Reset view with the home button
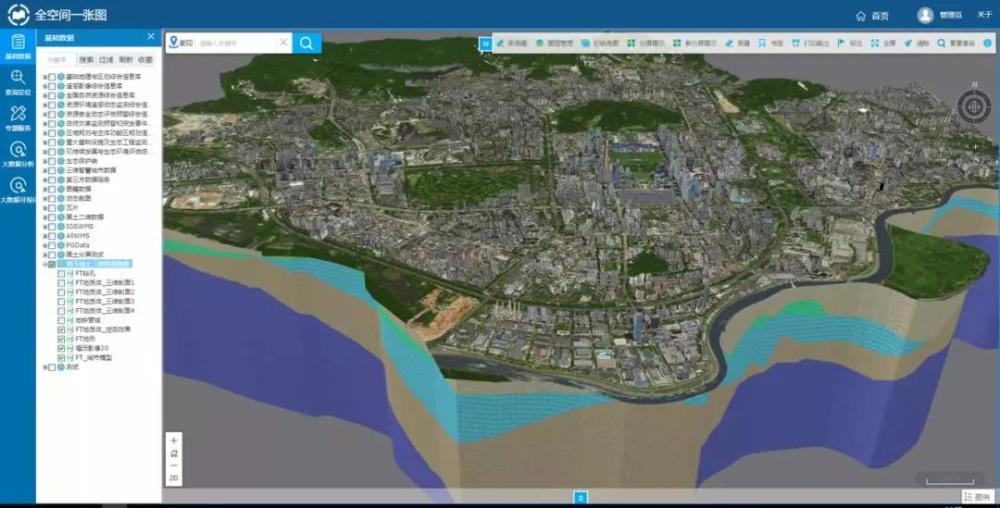Viewport: 1000px width, 508px height. tap(174, 453)
